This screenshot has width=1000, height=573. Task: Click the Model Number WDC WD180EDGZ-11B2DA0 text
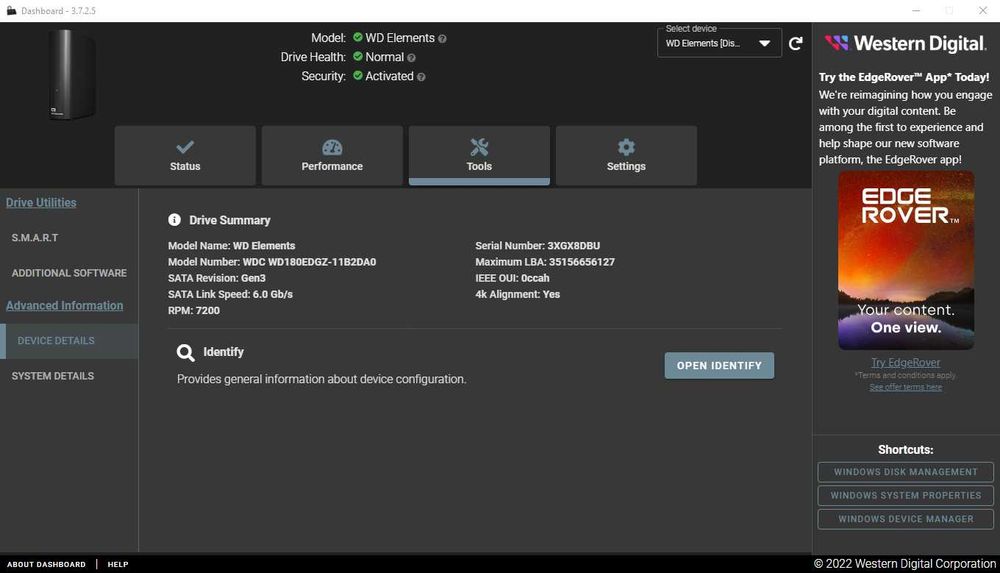coord(272,262)
